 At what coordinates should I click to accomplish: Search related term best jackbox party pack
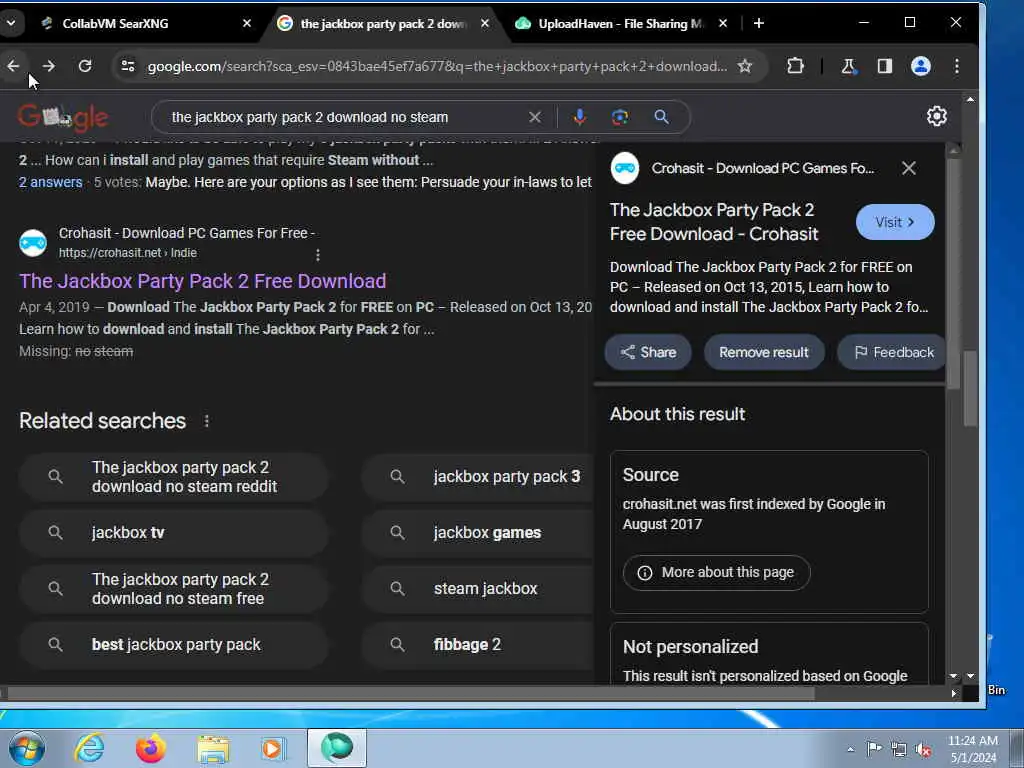tap(173, 645)
